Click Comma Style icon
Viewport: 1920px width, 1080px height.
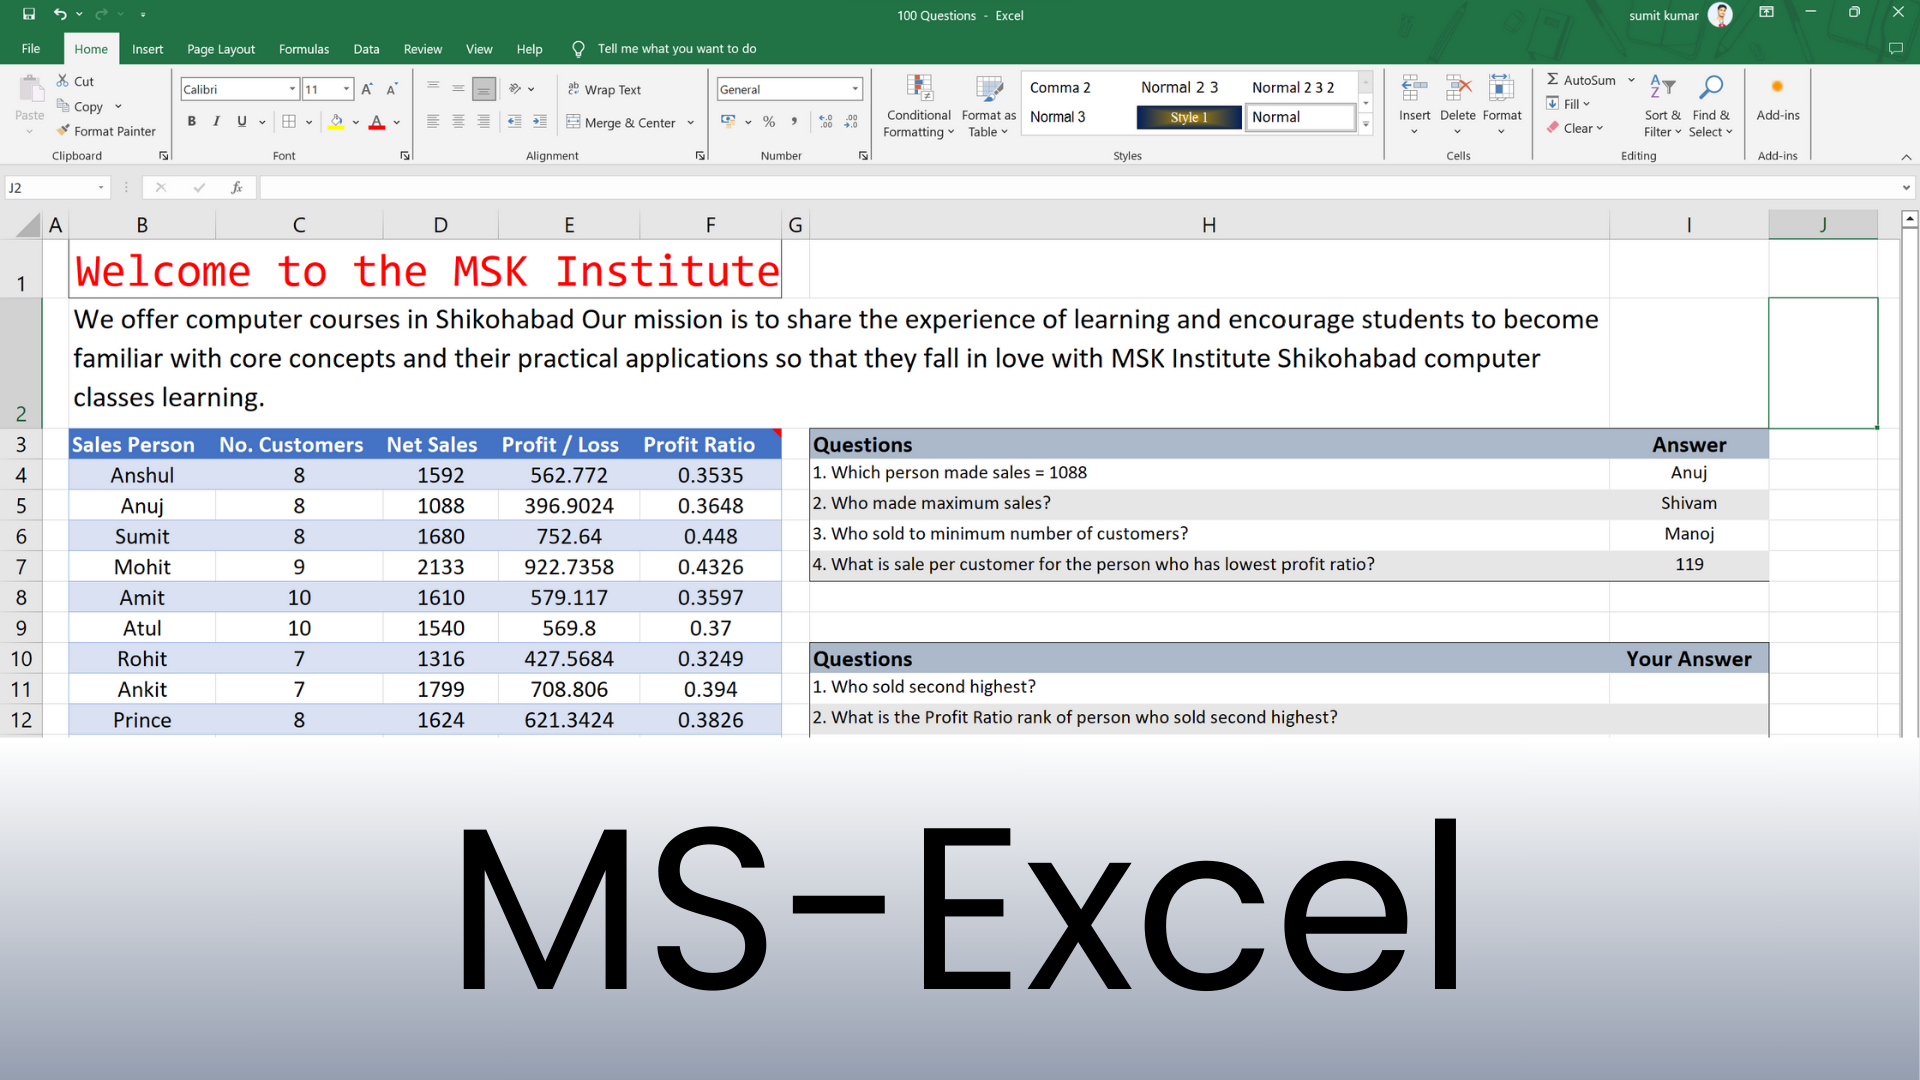(x=794, y=122)
